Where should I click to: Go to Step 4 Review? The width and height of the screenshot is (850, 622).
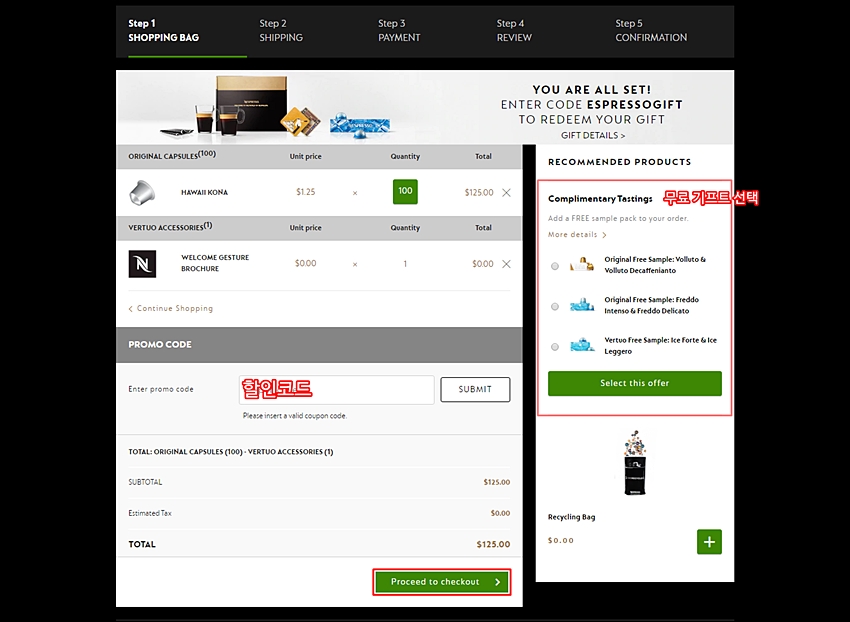click(x=514, y=30)
